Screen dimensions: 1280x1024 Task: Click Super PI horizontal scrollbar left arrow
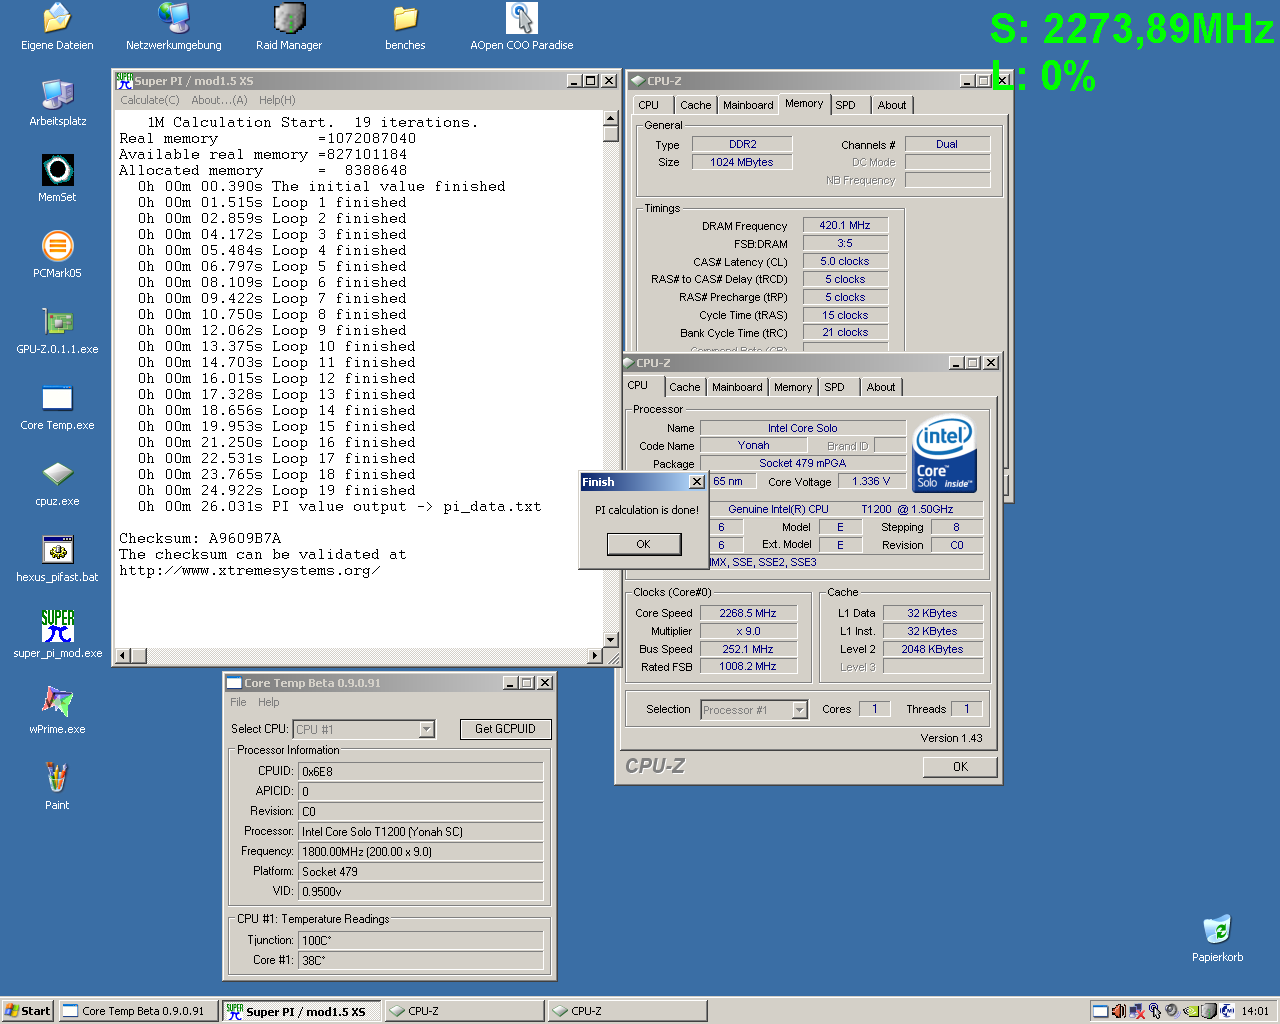click(124, 656)
